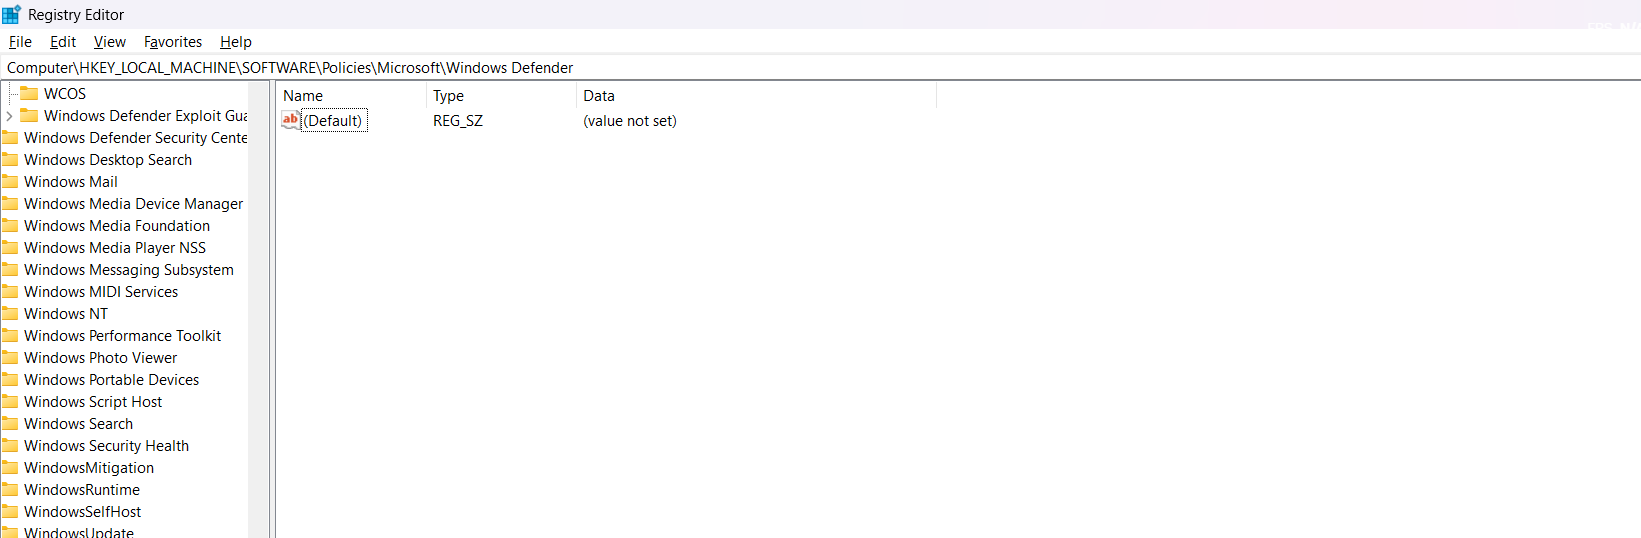This screenshot has width=1641, height=538.
Task: Select Windows Messaging Subsystem key
Action: click(x=129, y=270)
